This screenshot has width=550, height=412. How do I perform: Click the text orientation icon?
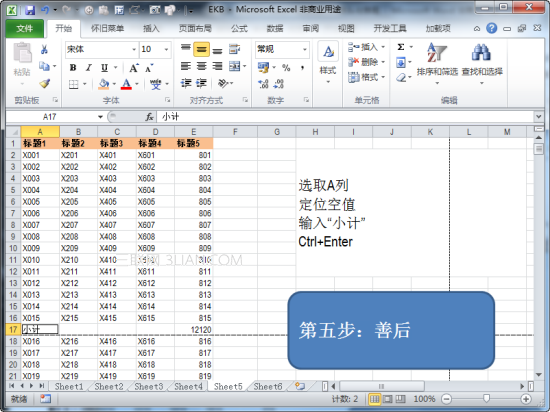(223, 83)
